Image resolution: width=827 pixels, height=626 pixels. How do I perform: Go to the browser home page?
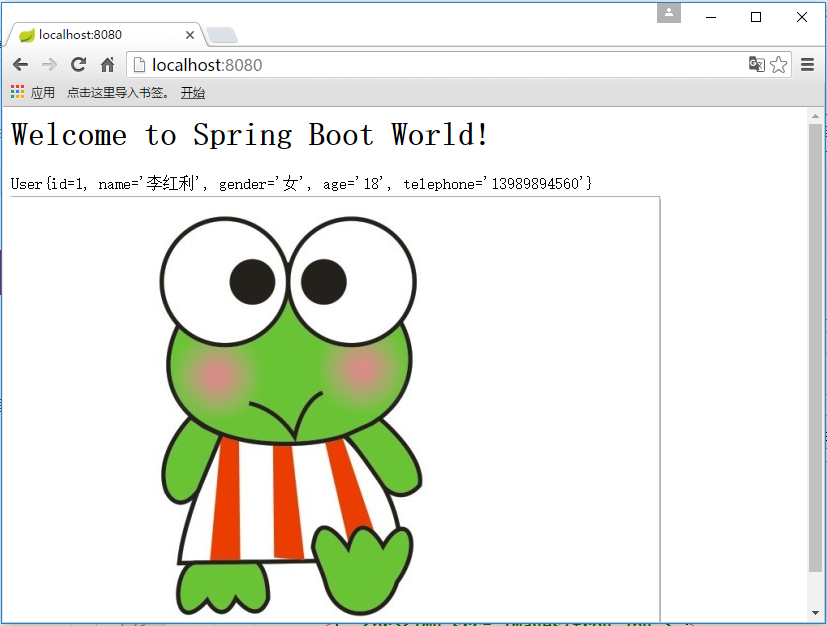point(108,65)
